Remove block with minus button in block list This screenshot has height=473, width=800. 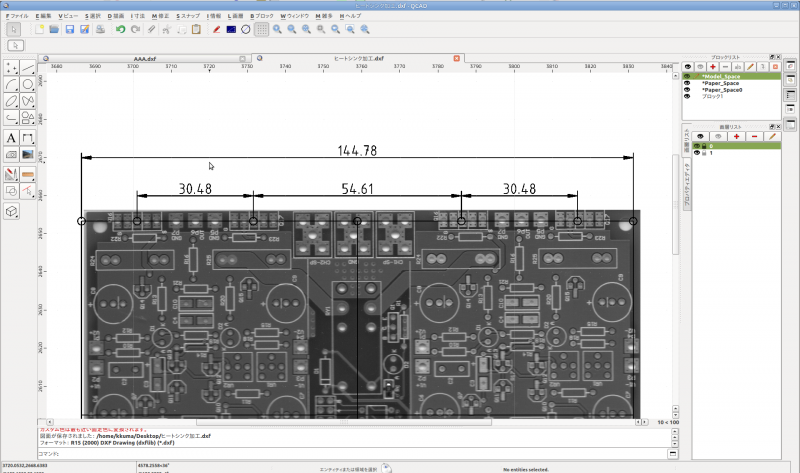click(724, 66)
